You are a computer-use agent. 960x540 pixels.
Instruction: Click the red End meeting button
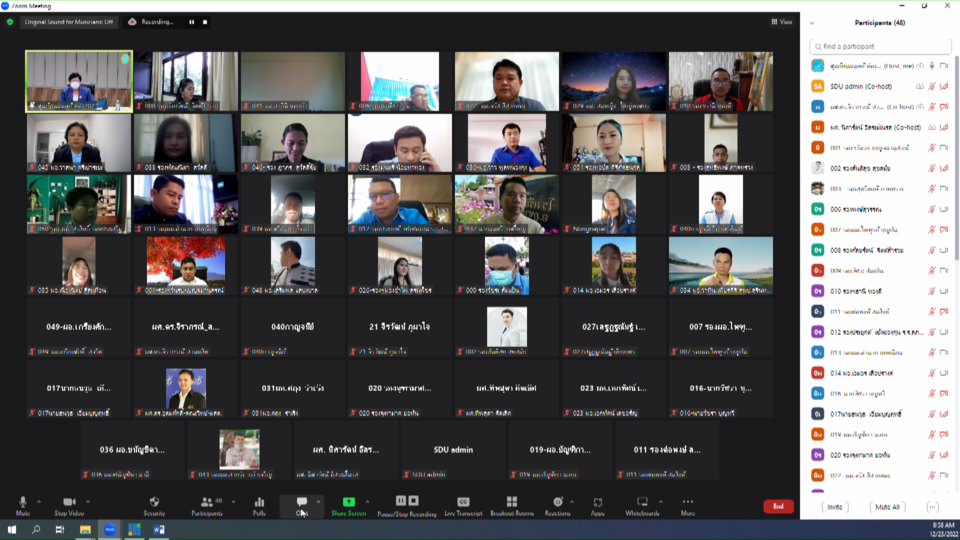[778, 506]
